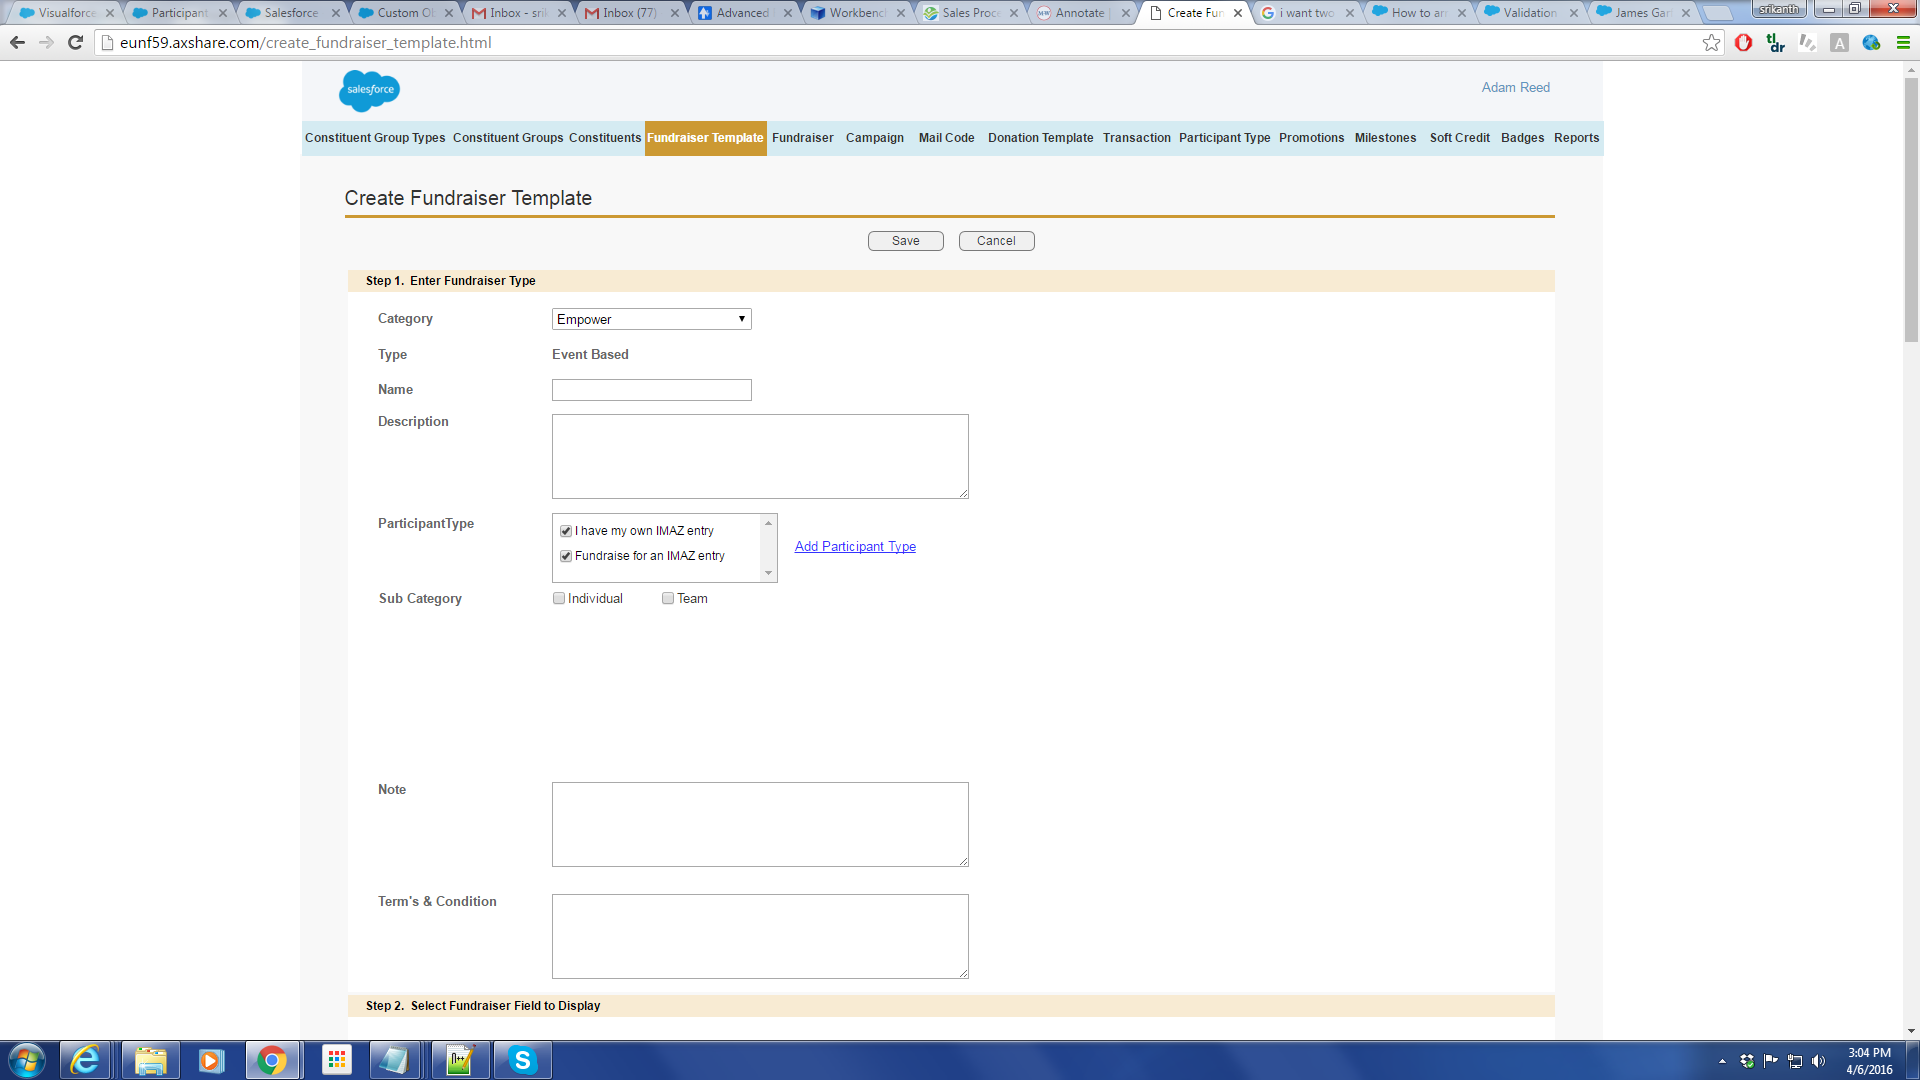Check the Team sub category box
Screen dimensions: 1920x1080
coord(668,598)
